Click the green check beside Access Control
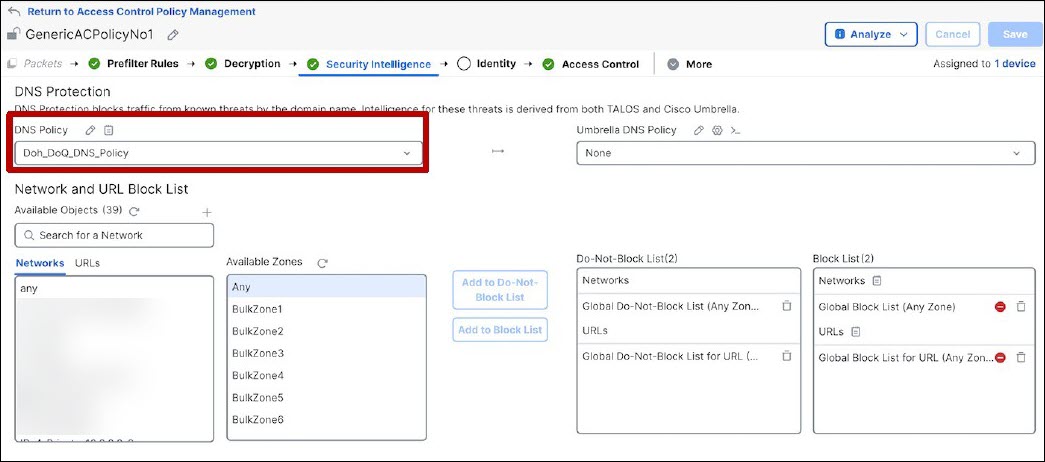1045x462 pixels. [548, 64]
